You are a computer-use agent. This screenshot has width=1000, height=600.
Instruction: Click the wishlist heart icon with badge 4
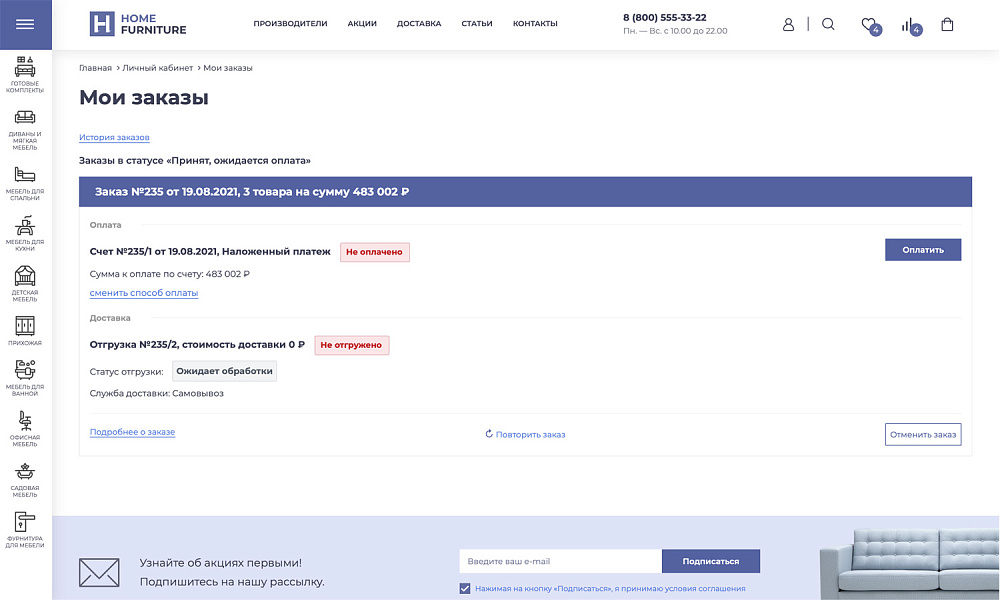[869, 24]
